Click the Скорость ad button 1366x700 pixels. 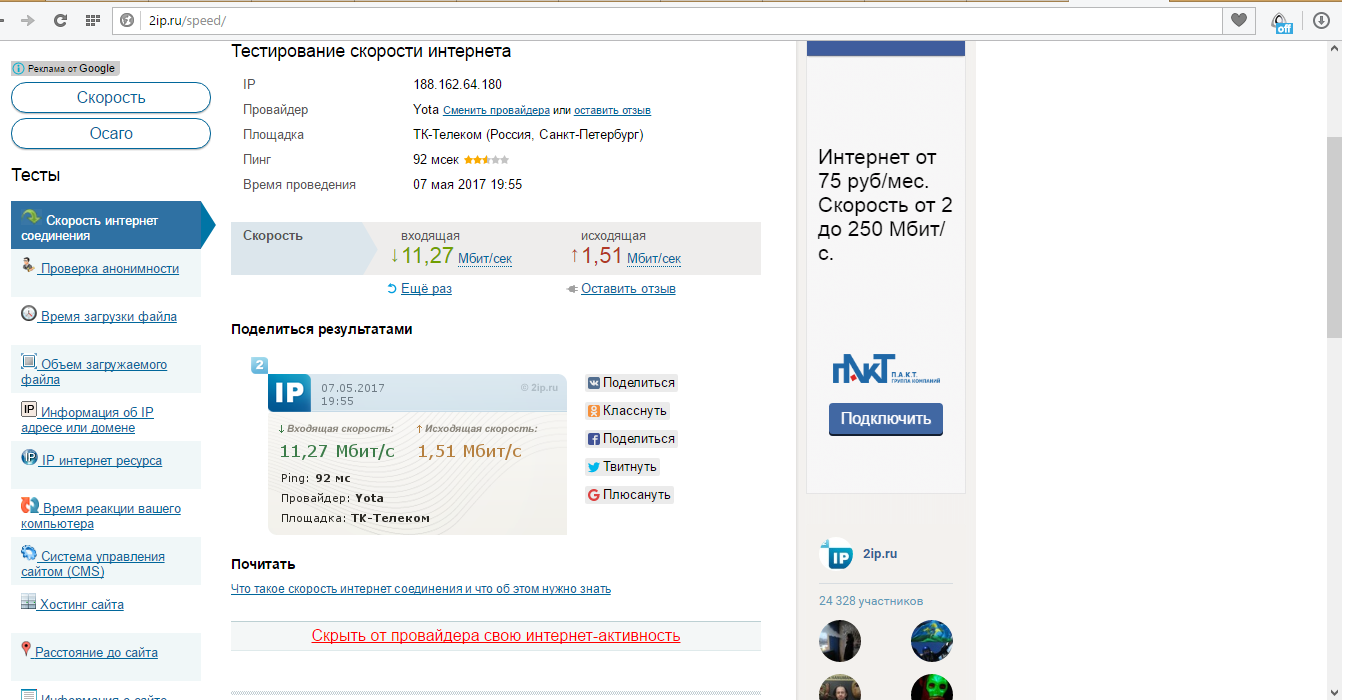click(x=111, y=98)
